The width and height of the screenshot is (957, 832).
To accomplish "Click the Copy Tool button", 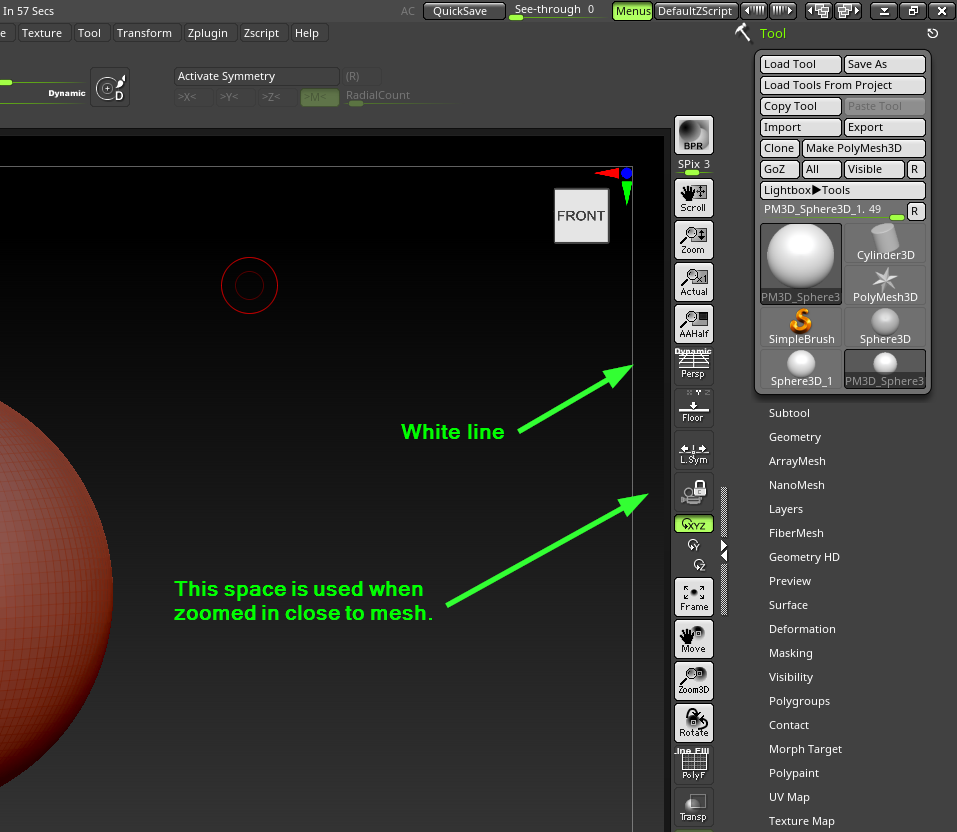I will coord(801,106).
